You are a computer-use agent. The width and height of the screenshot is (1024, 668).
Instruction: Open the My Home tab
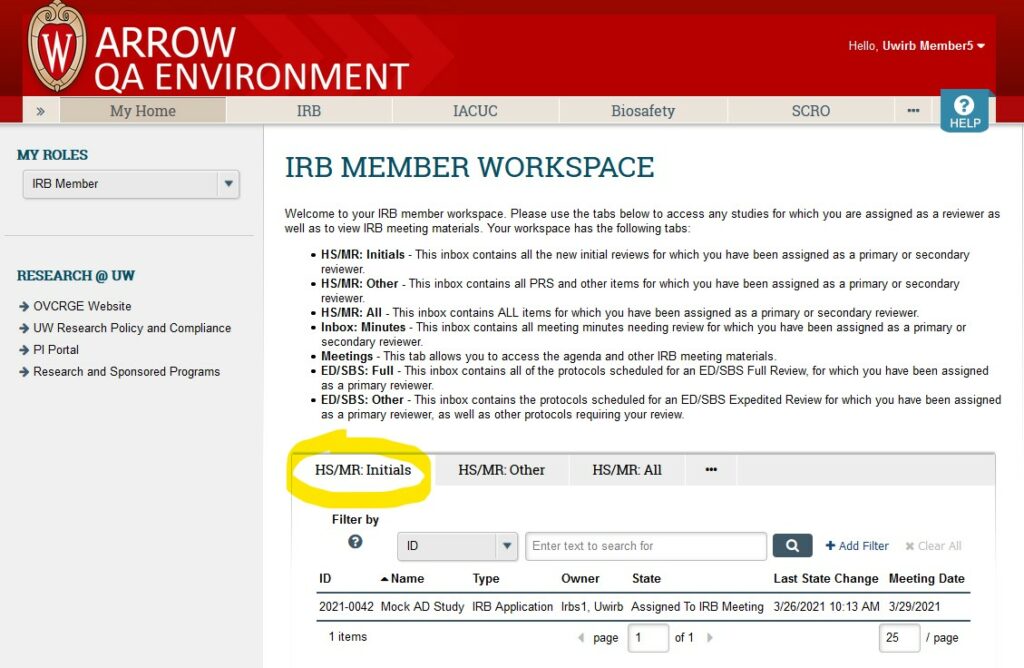click(143, 111)
